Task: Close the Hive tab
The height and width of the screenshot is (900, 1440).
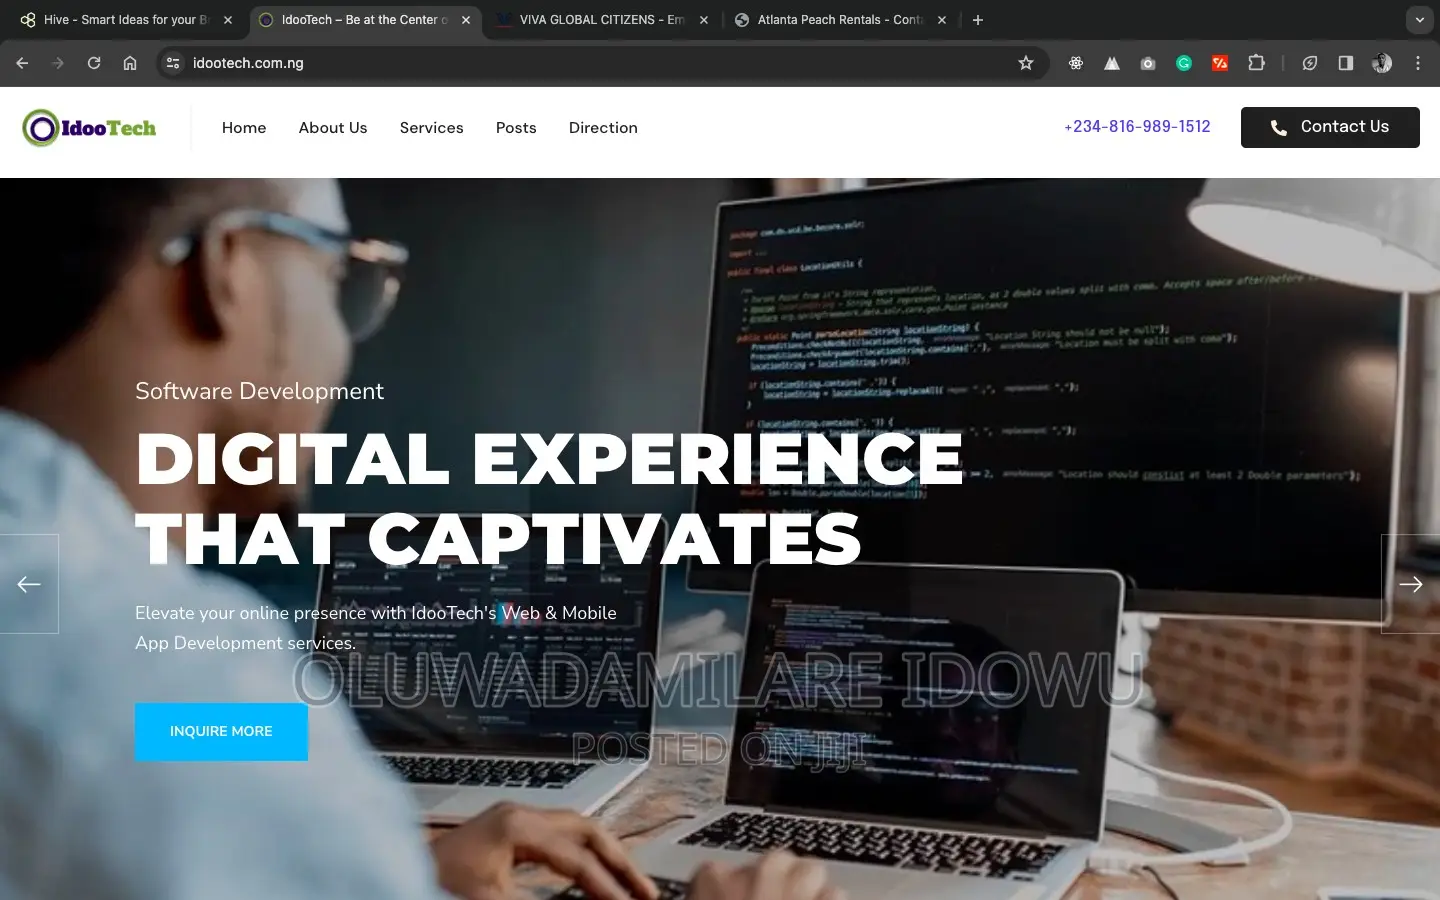Action: point(228,20)
